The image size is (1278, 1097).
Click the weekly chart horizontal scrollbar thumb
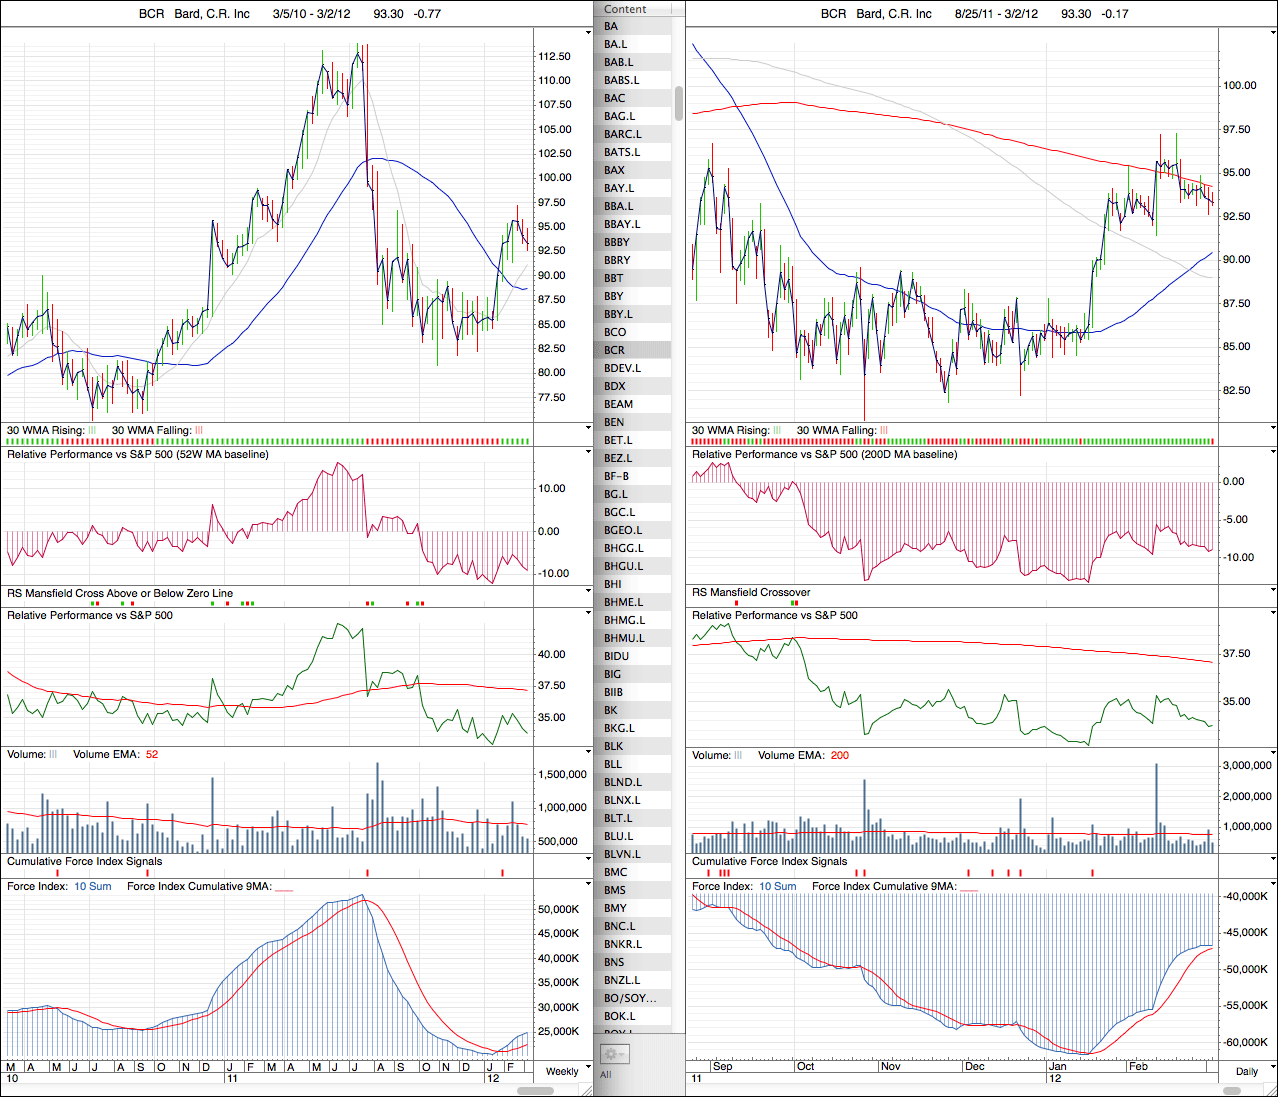tap(533, 1090)
